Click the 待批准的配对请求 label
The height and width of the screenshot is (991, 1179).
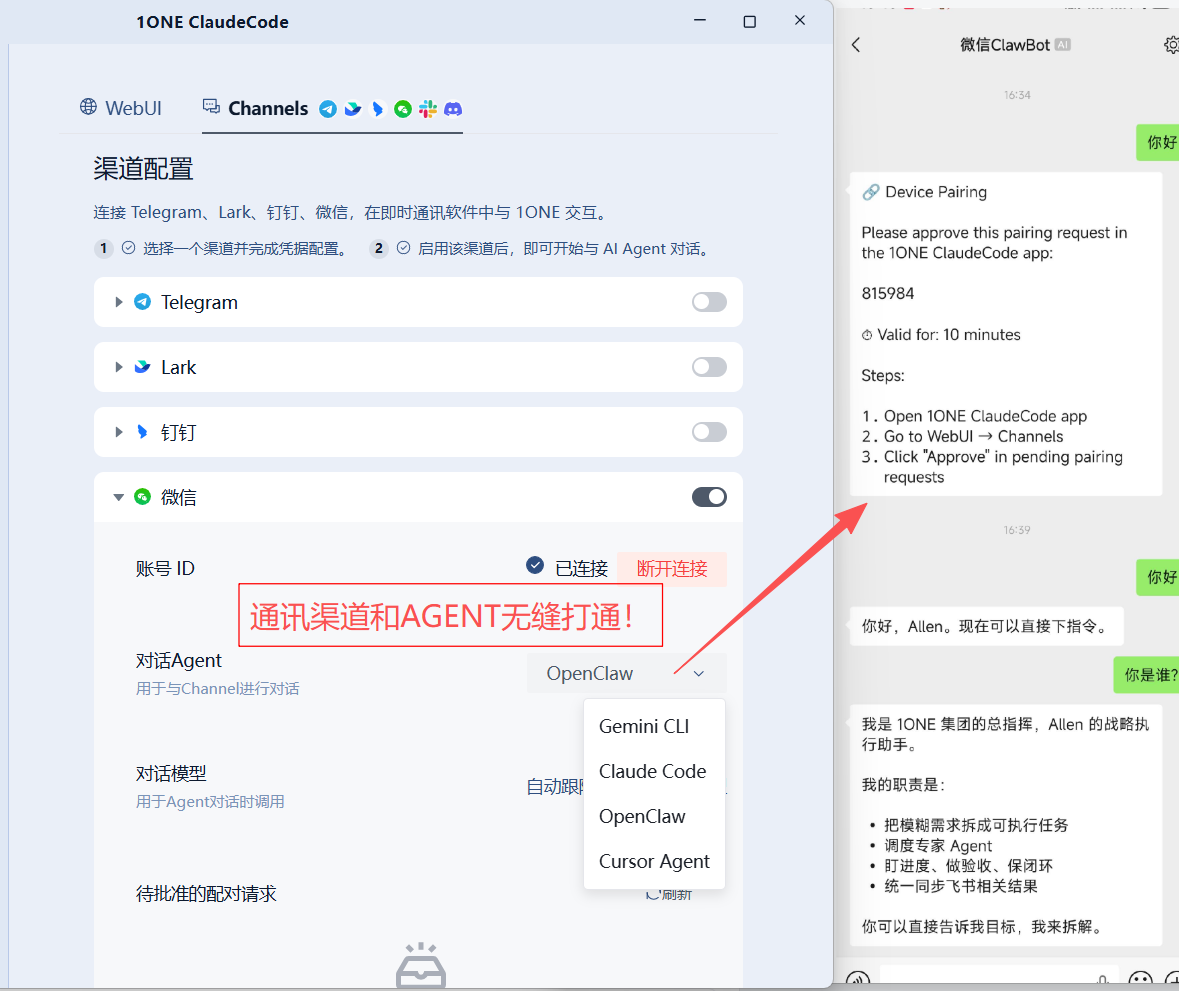(206, 893)
